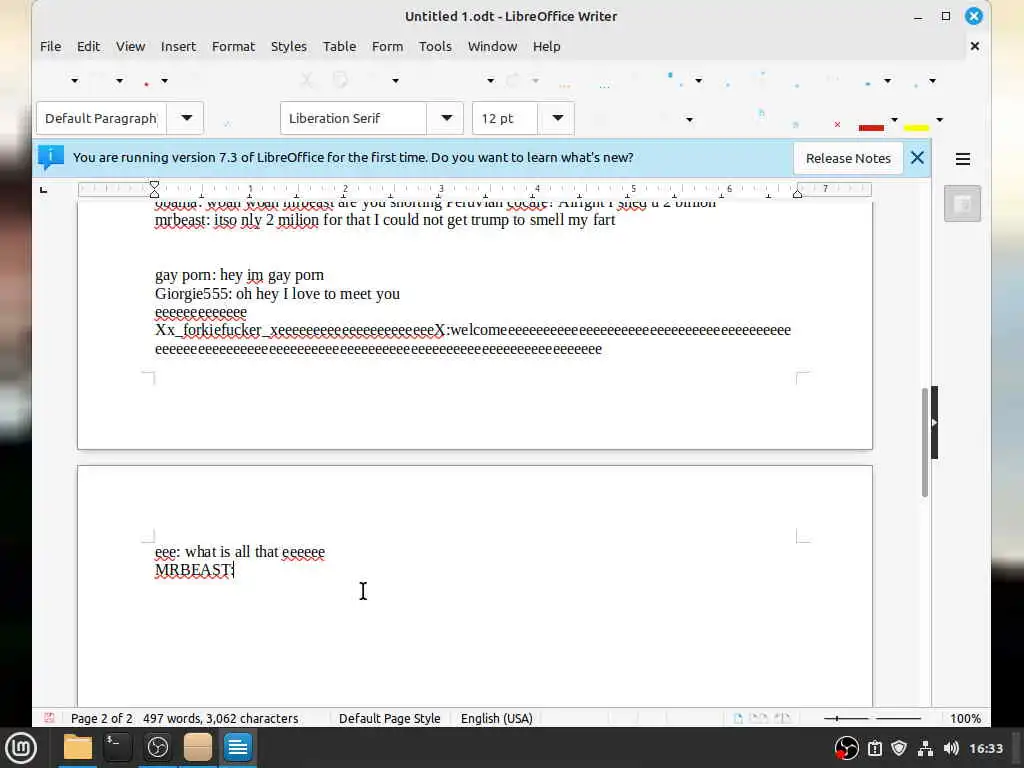Open the network tray icon
1024x768 pixels.
(925, 748)
